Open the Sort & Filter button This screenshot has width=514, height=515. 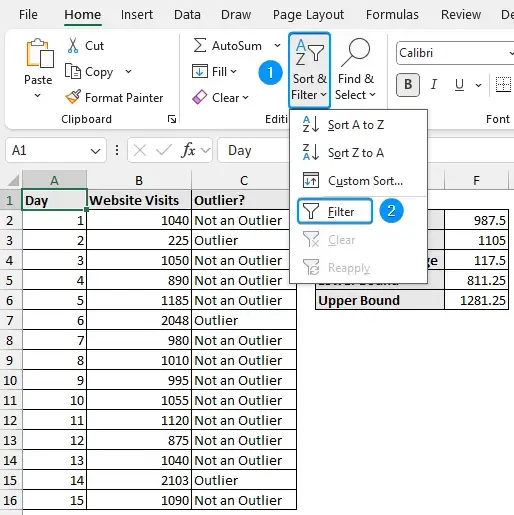309,70
